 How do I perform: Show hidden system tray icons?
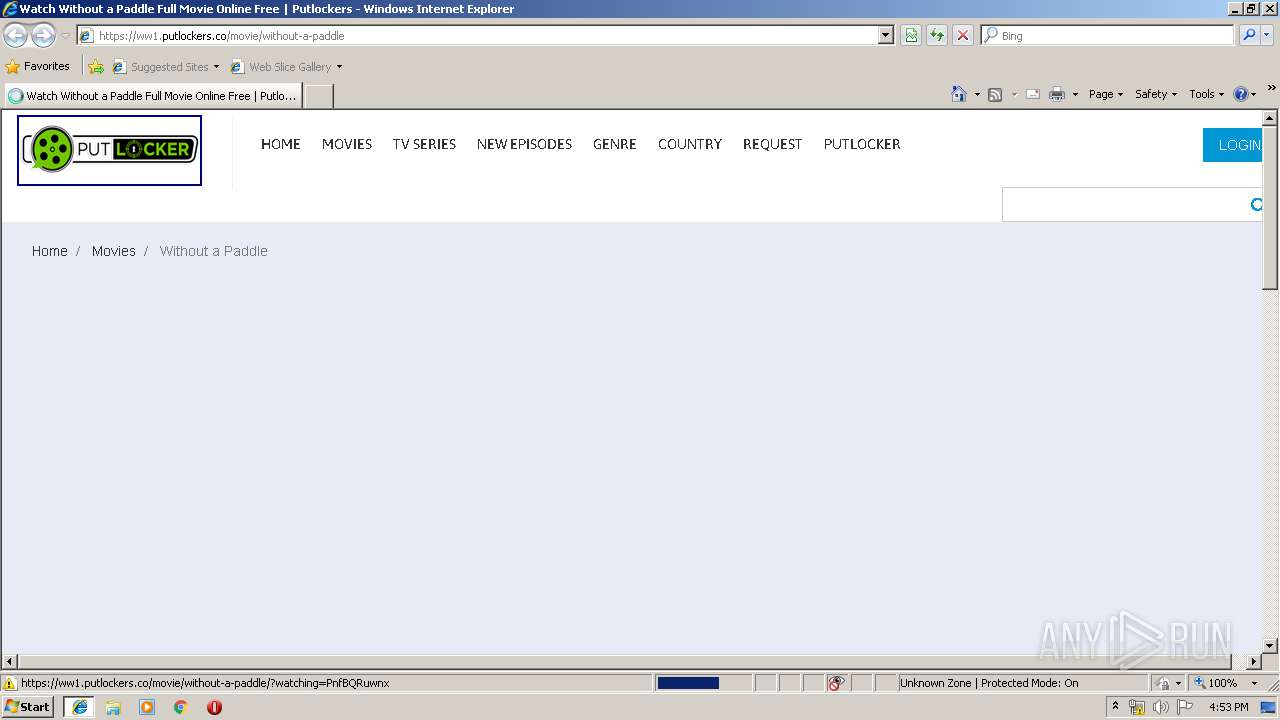coord(1115,706)
